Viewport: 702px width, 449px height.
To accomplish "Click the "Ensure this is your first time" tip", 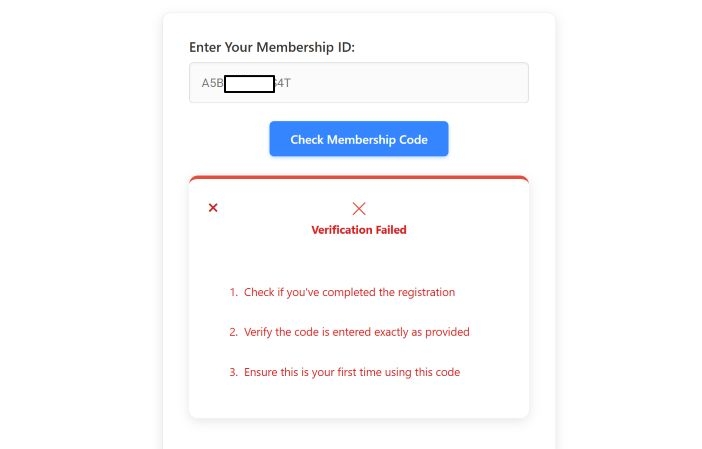I will [x=351, y=372].
